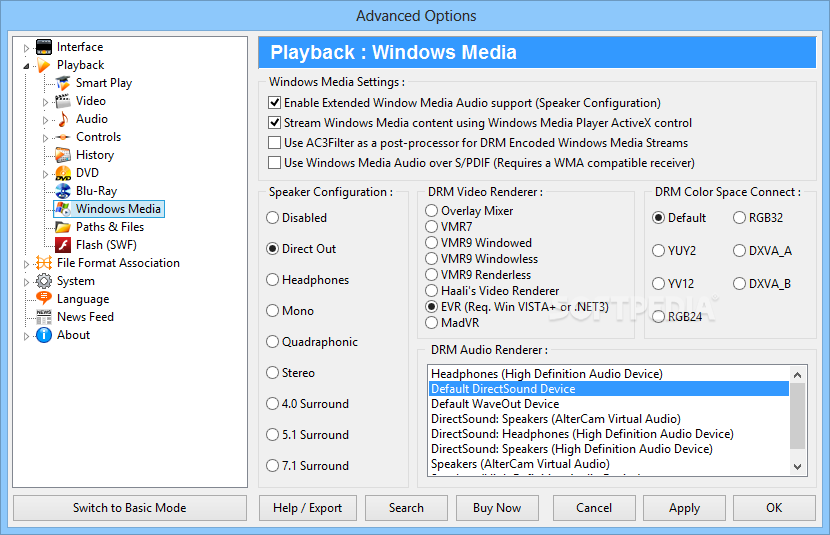
Task: Click the red Flash (SWF) icon
Action: click(63, 245)
